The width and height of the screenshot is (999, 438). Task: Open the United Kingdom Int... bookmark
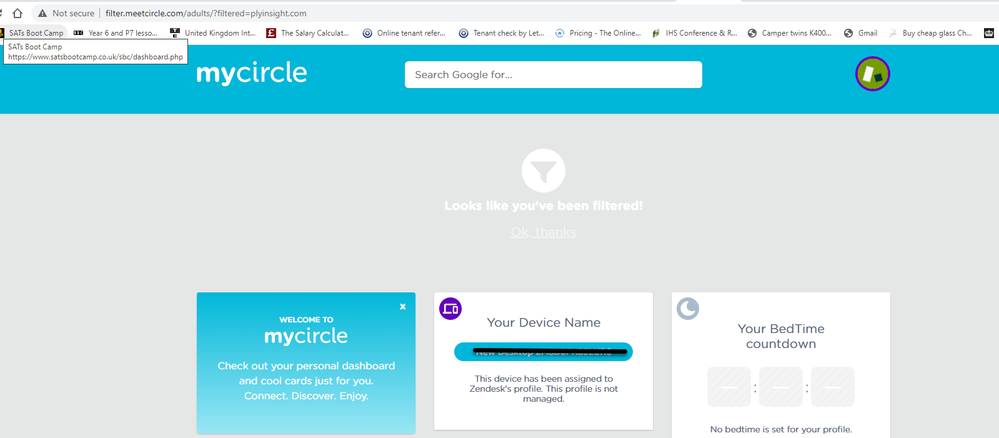[213, 33]
